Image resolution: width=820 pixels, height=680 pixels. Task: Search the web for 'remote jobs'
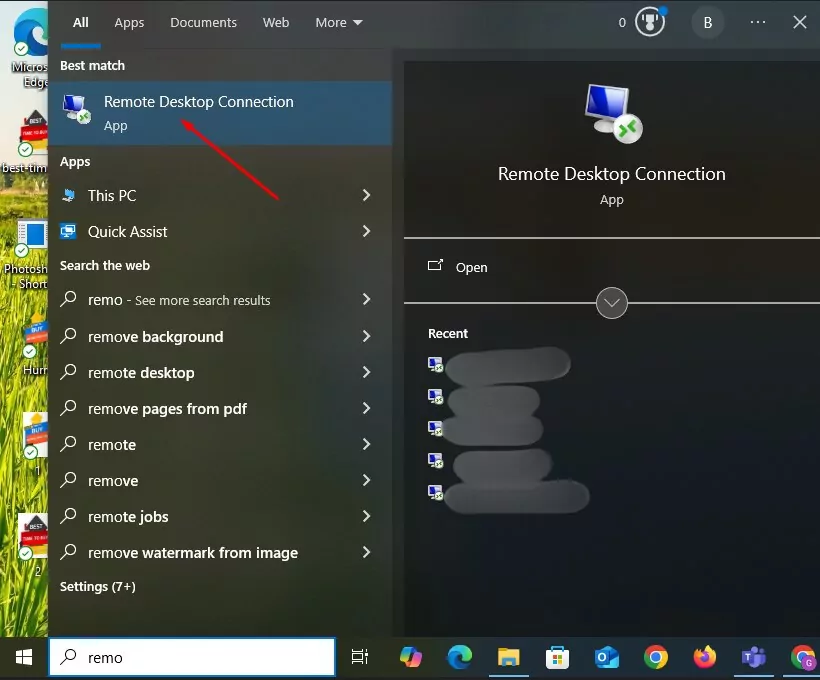pyautogui.click(x=128, y=517)
